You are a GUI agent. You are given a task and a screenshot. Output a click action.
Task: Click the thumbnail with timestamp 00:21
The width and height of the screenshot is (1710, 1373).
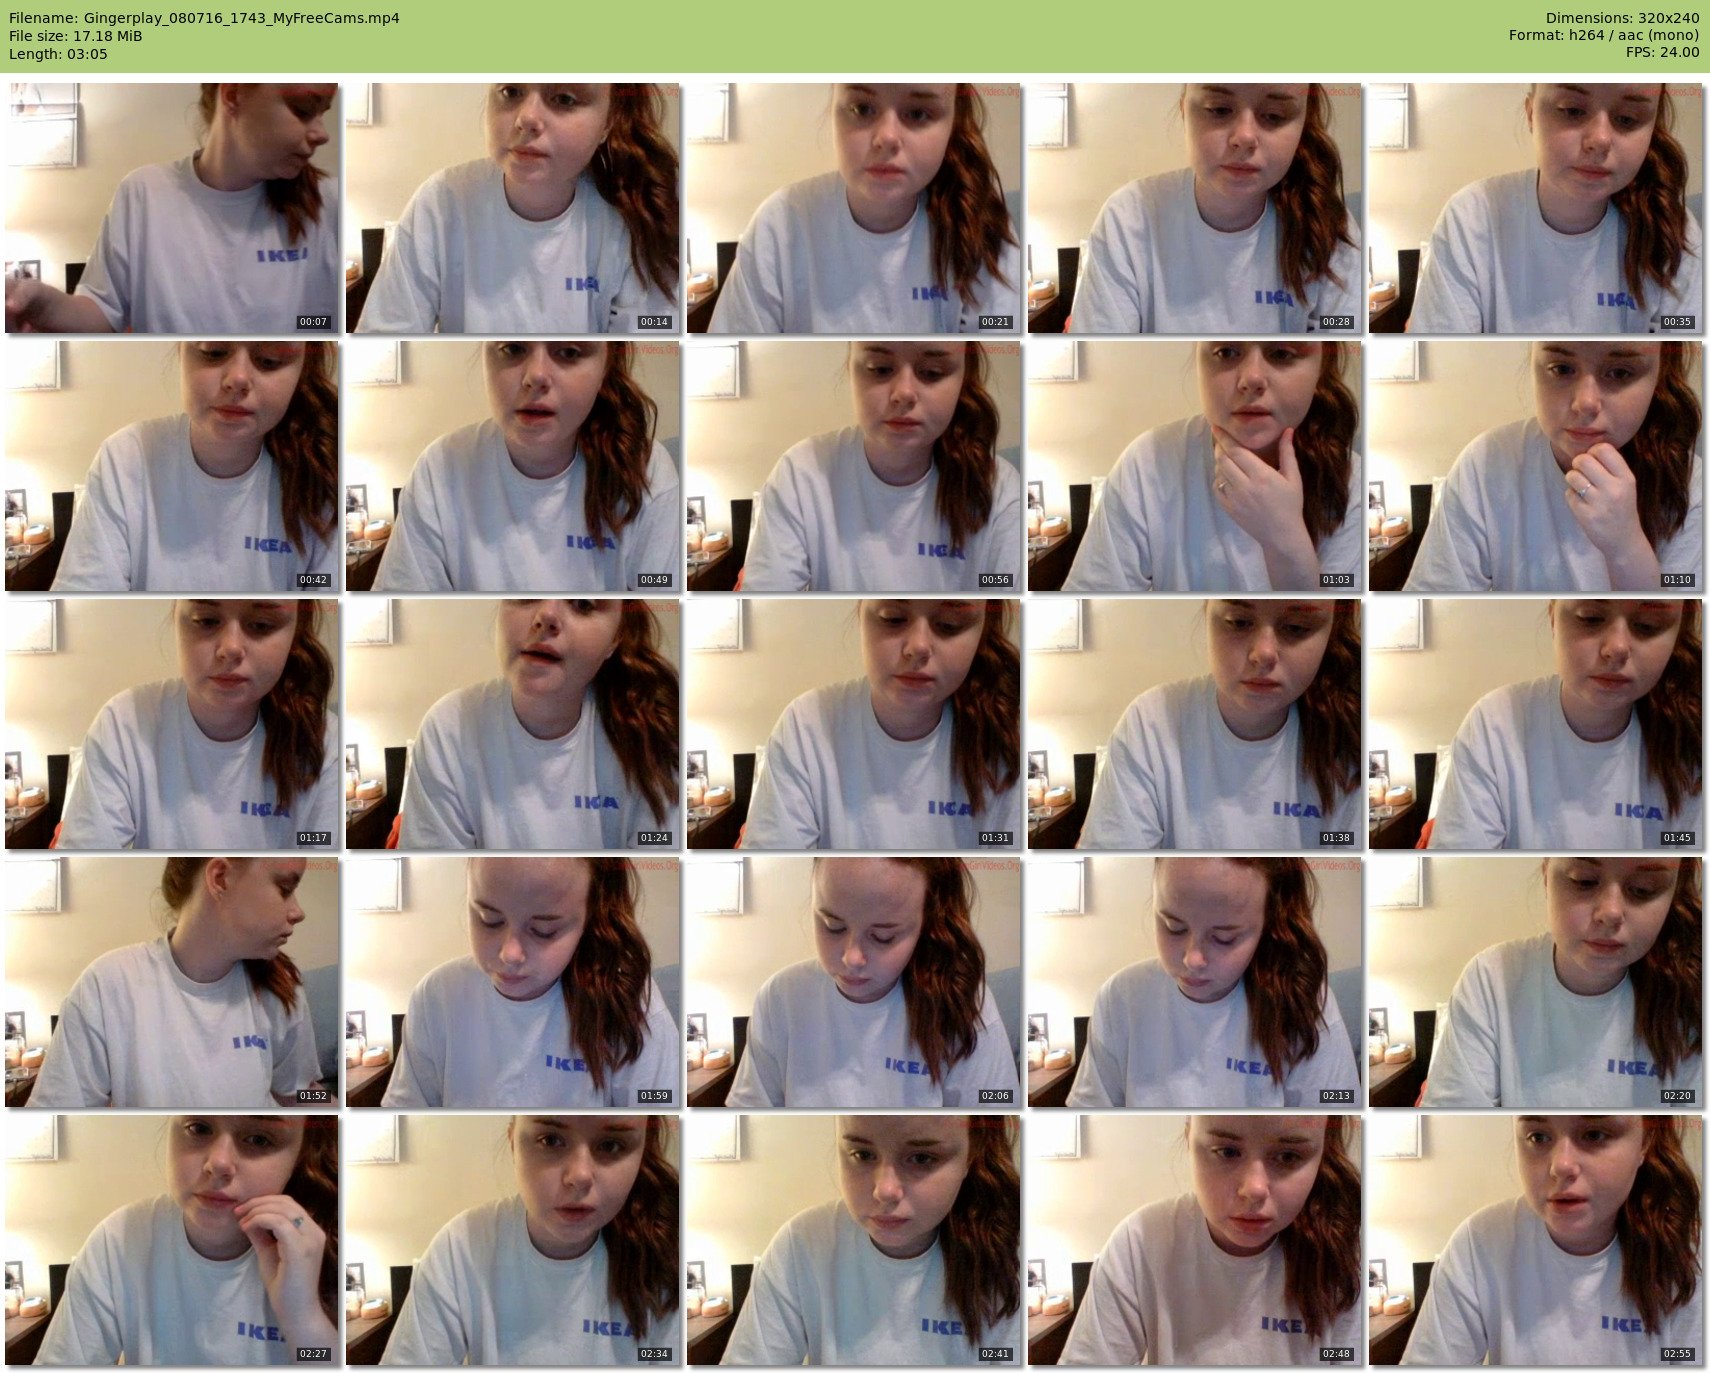click(854, 208)
